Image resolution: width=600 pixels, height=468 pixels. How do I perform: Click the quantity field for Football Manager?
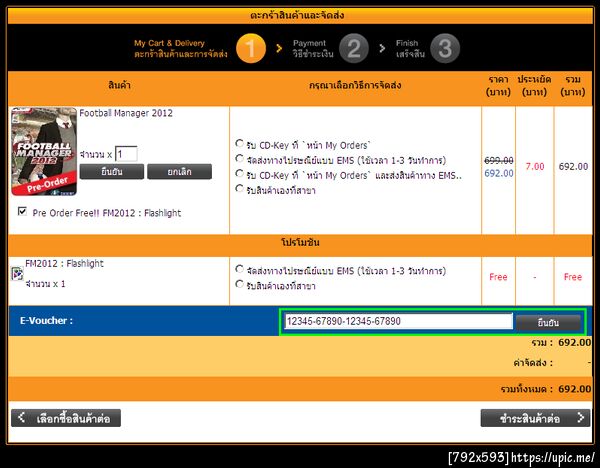pyautogui.click(x=126, y=154)
